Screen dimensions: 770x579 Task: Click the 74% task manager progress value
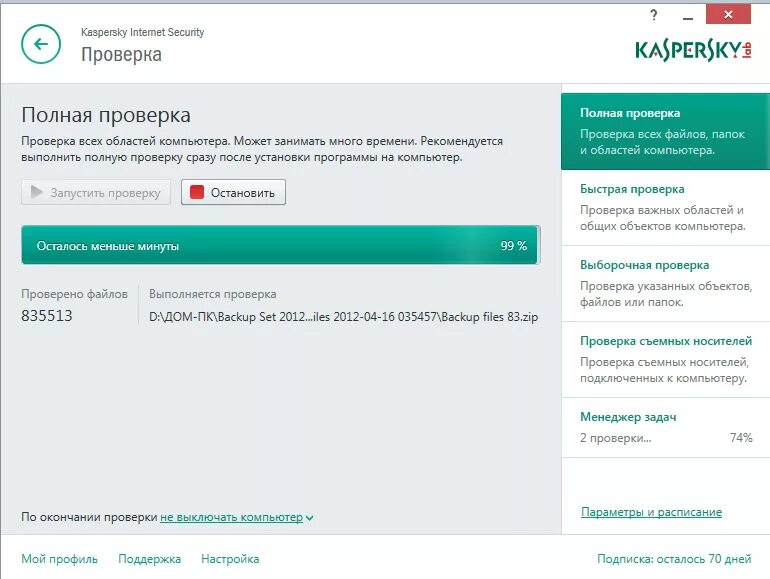click(741, 438)
